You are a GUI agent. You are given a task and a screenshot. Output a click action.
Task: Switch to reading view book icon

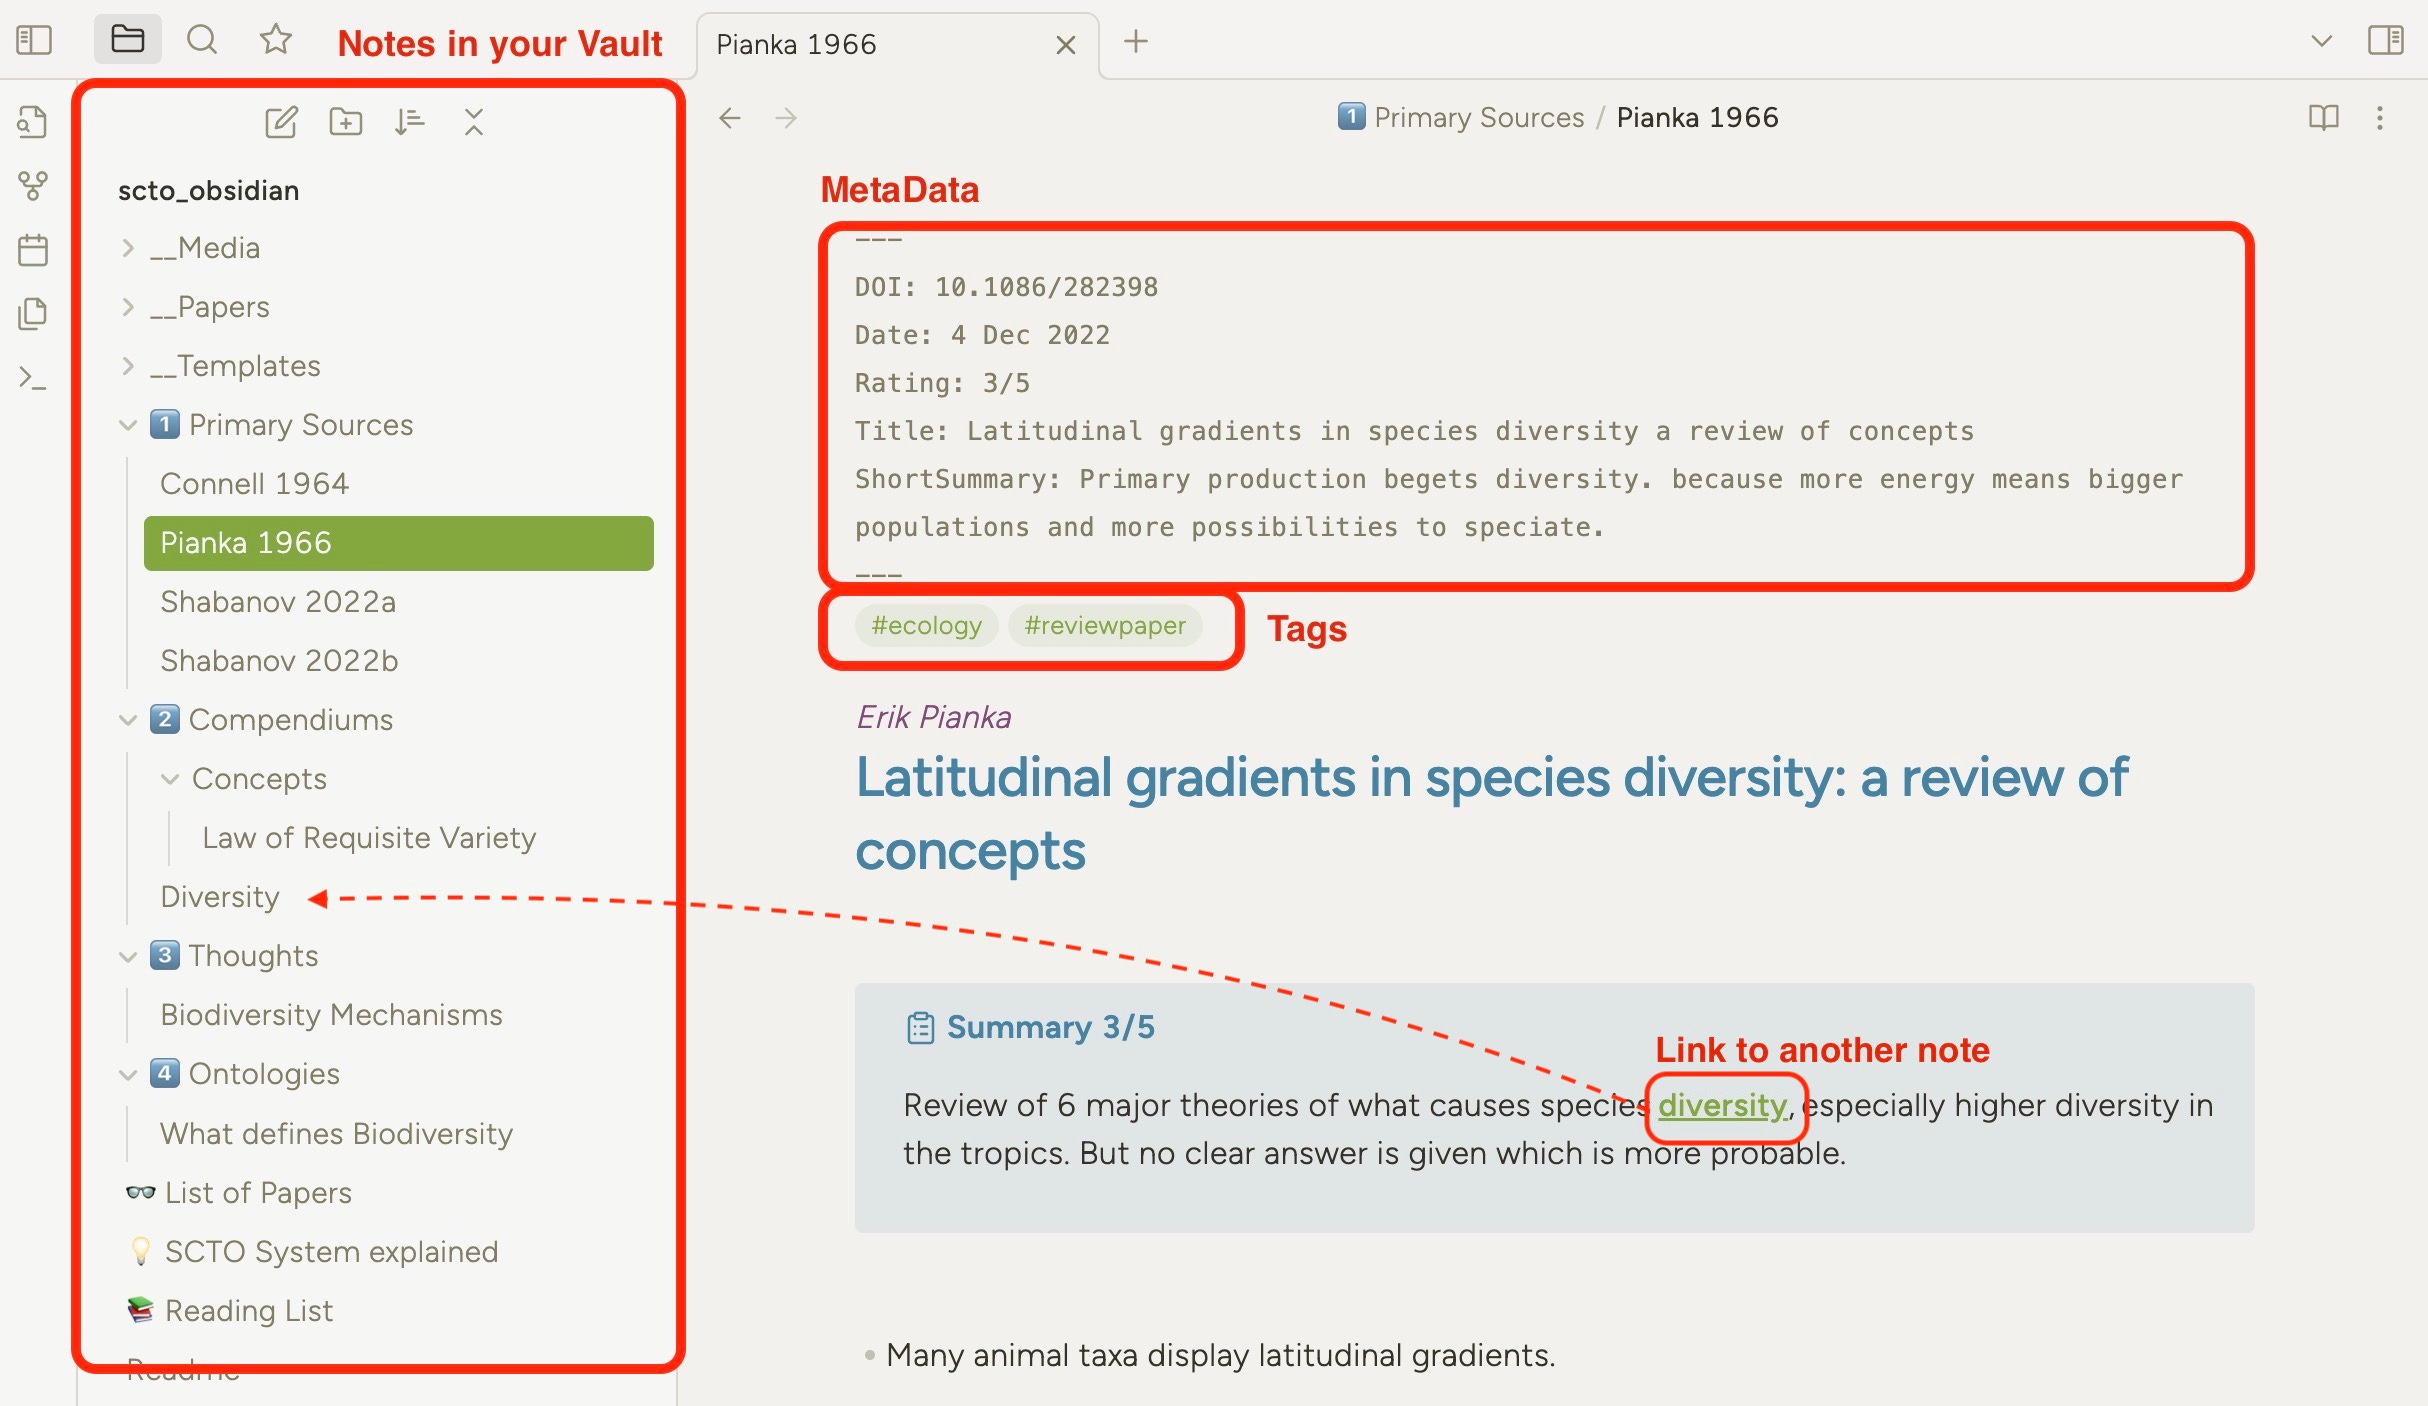point(2324,118)
